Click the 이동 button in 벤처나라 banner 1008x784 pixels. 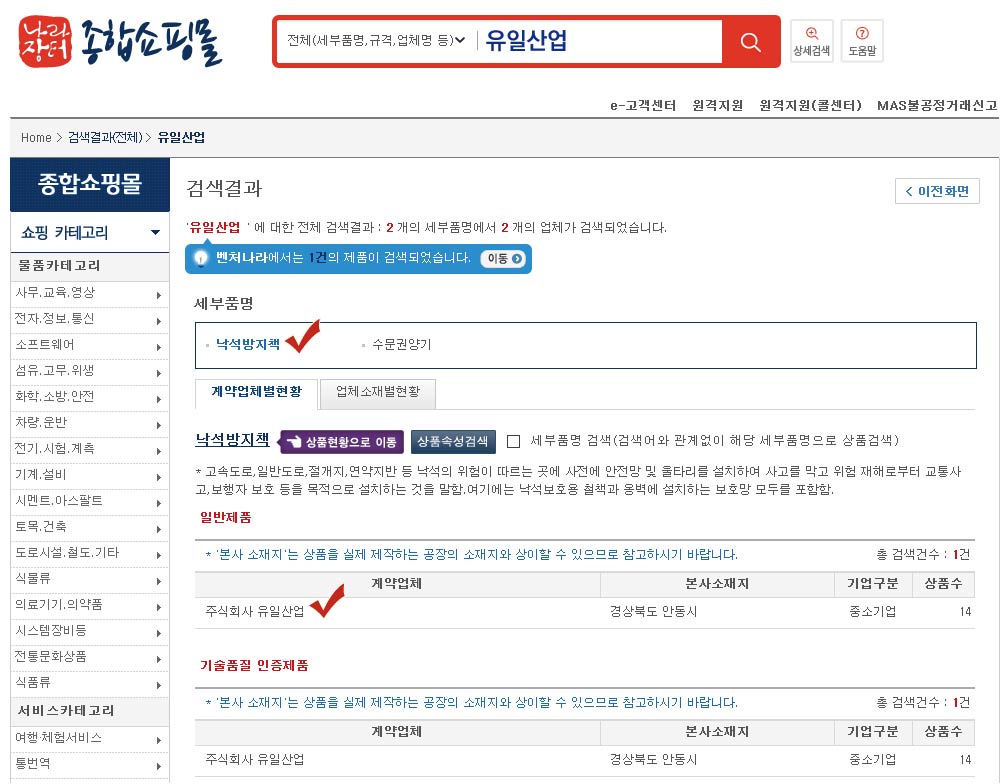(x=505, y=258)
